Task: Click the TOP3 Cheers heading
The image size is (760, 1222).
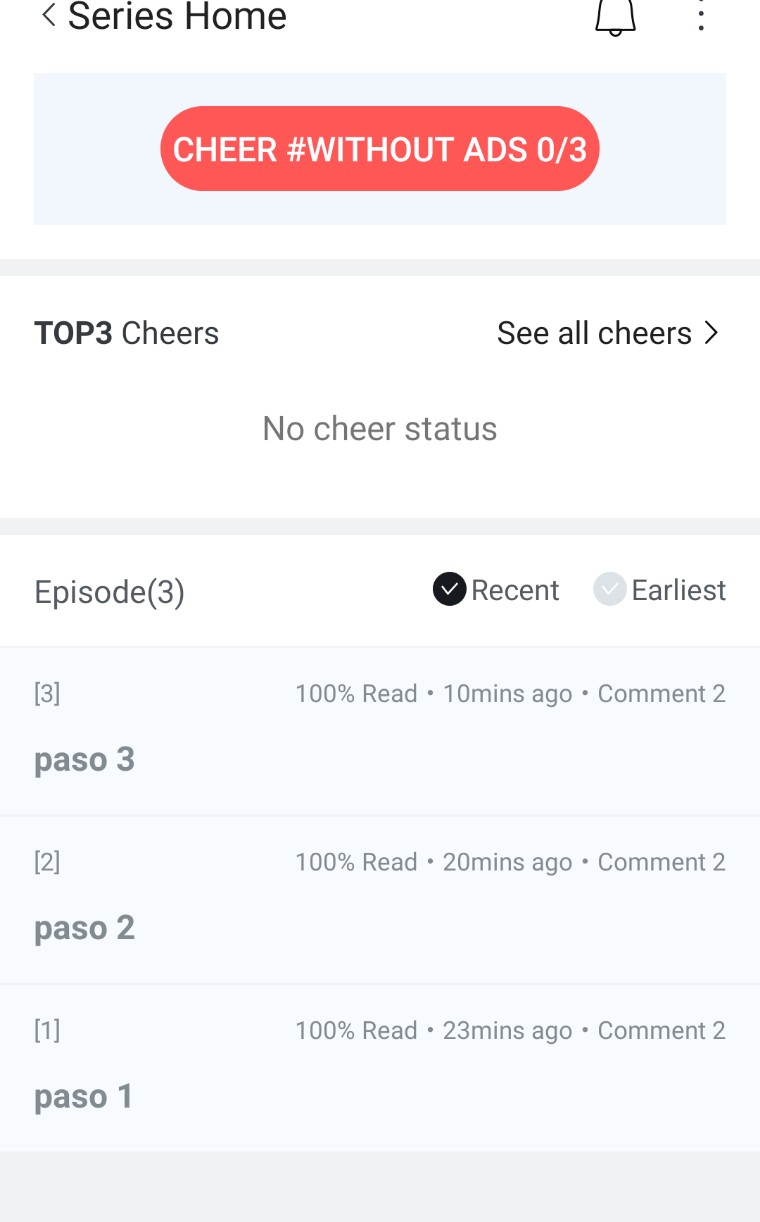Action: (x=127, y=333)
